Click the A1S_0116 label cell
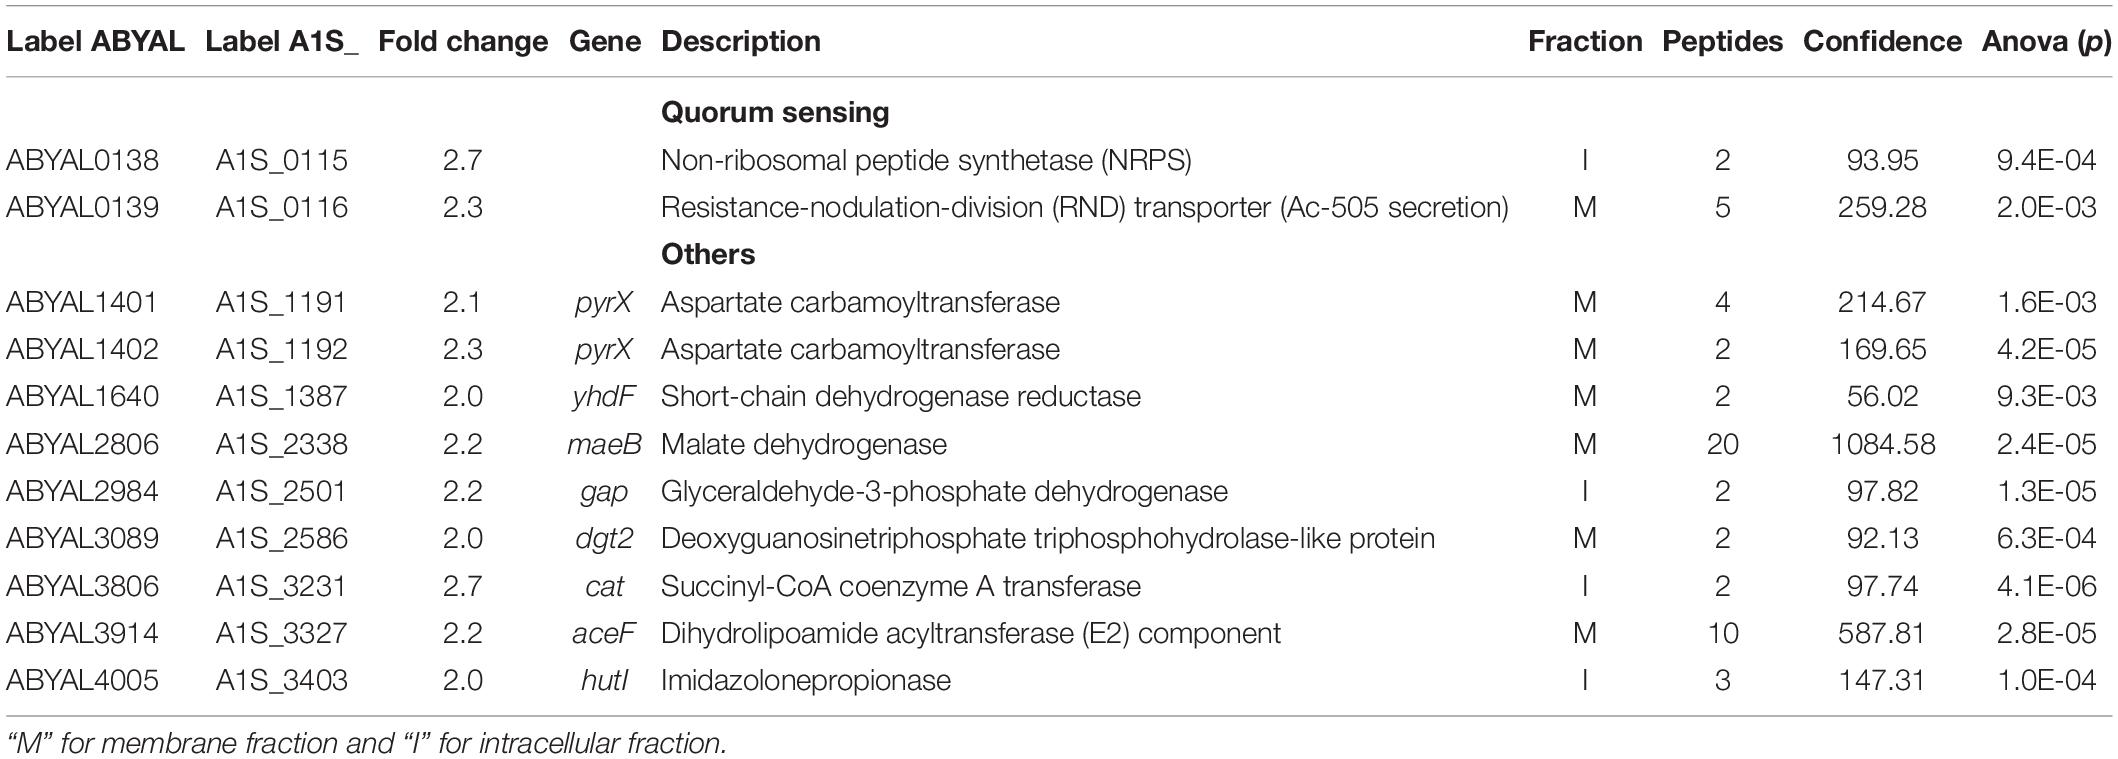 pyautogui.click(x=281, y=207)
